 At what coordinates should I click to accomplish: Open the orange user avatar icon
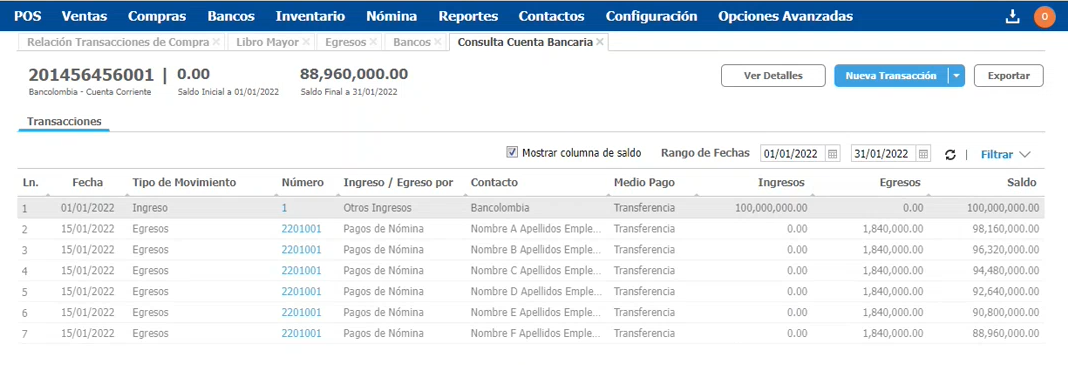(1044, 16)
